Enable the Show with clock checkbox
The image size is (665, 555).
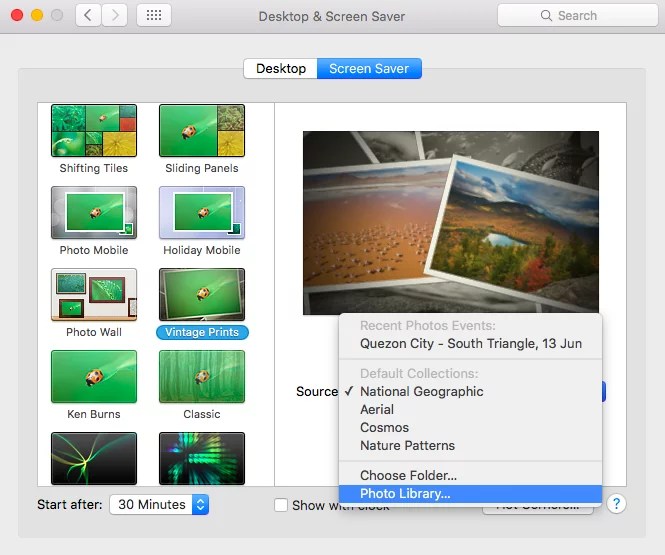[281, 505]
